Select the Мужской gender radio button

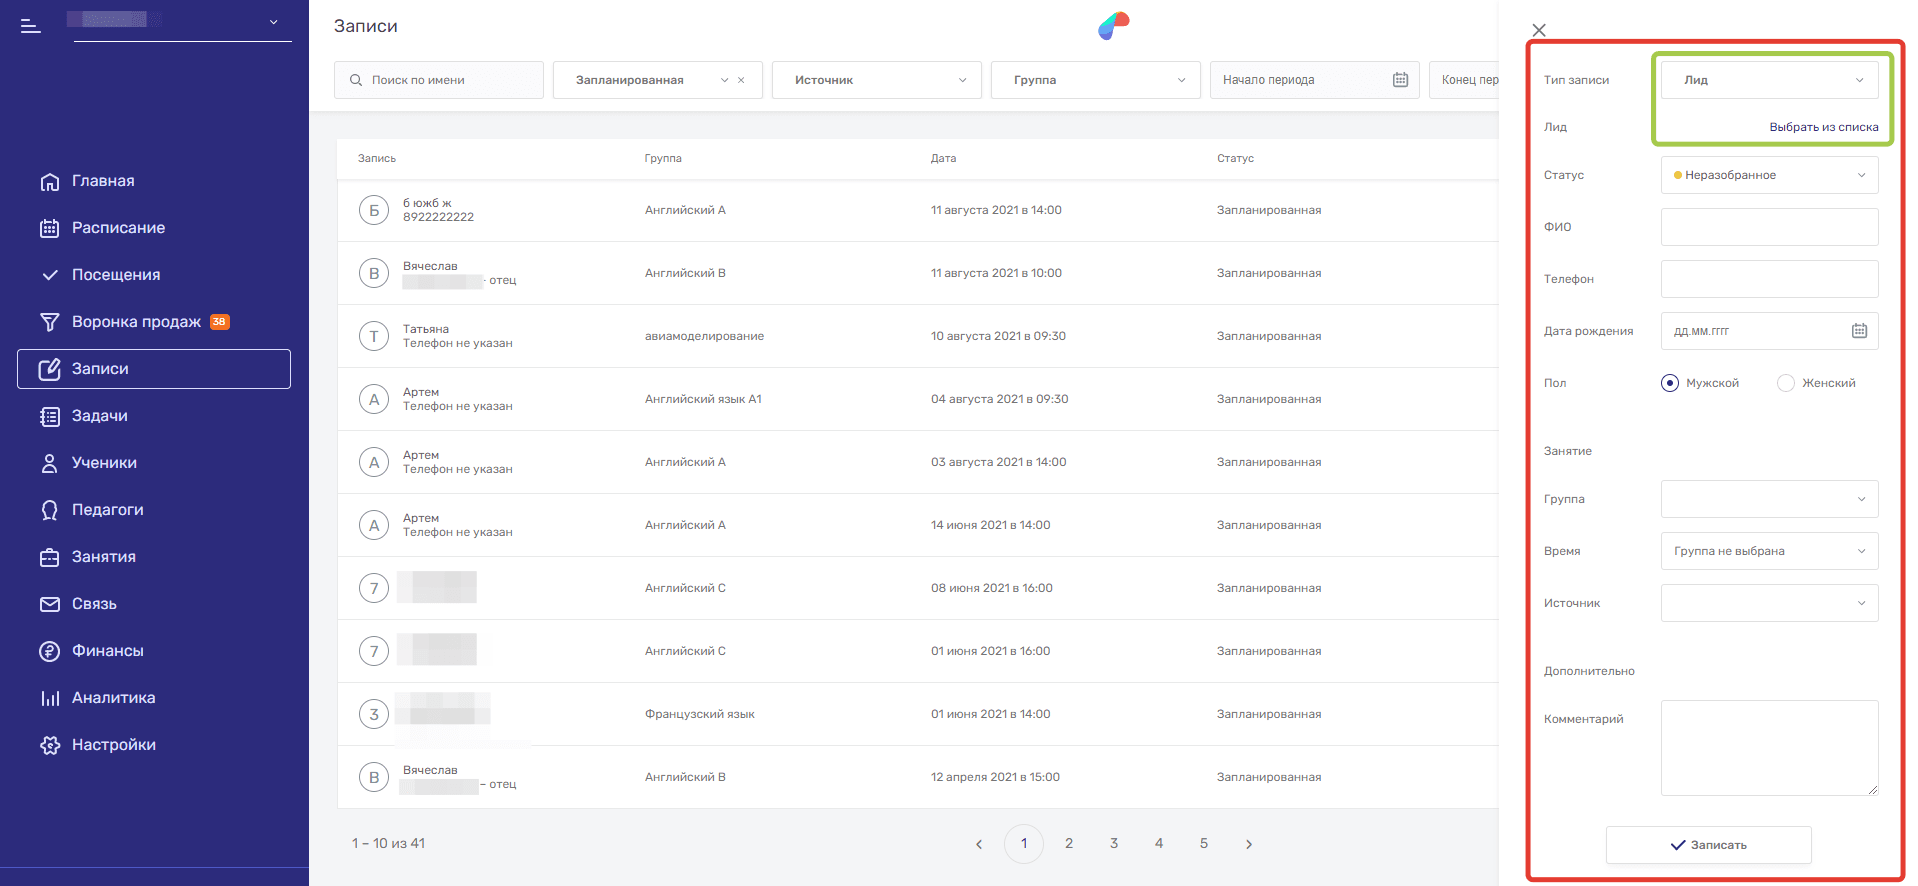(1670, 383)
